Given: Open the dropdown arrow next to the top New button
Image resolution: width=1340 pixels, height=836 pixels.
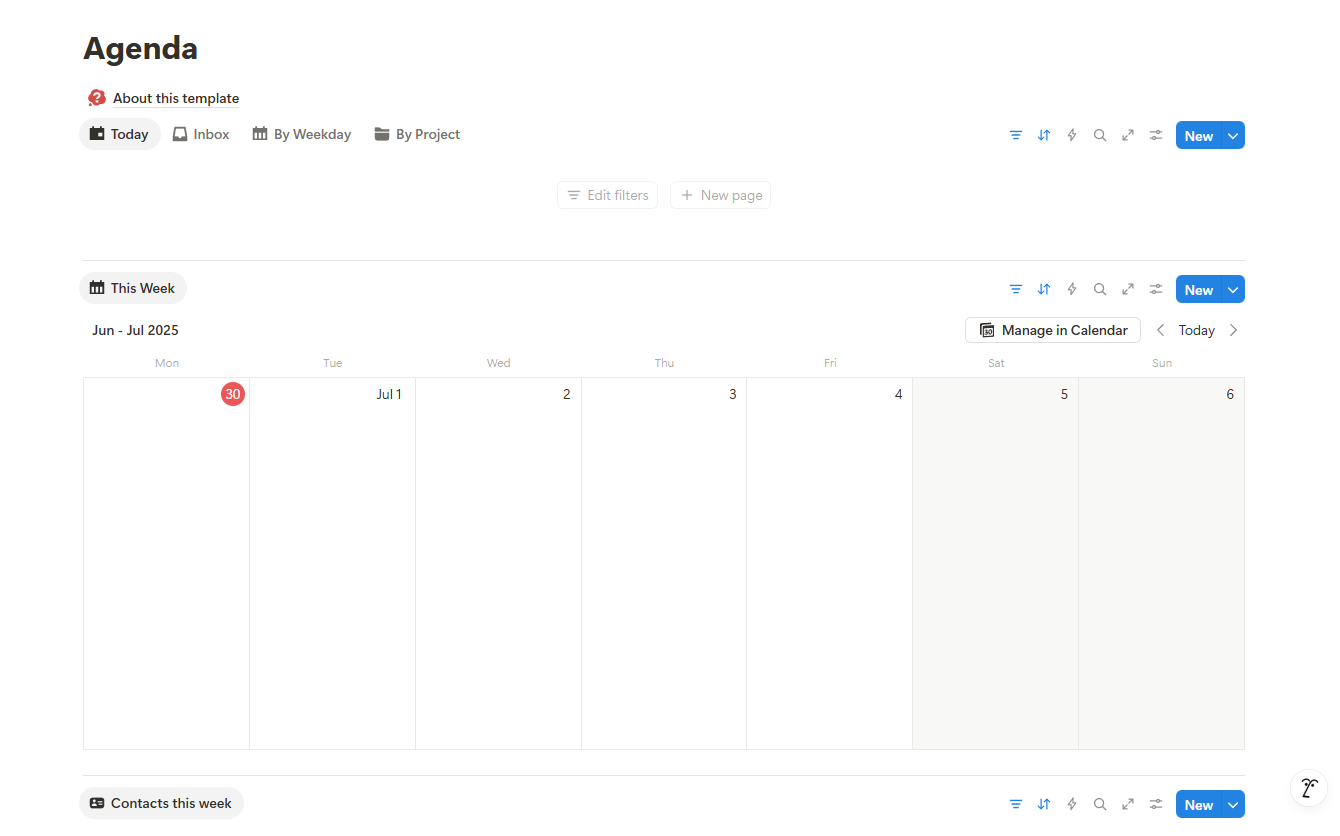Looking at the screenshot, I should [1233, 136].
